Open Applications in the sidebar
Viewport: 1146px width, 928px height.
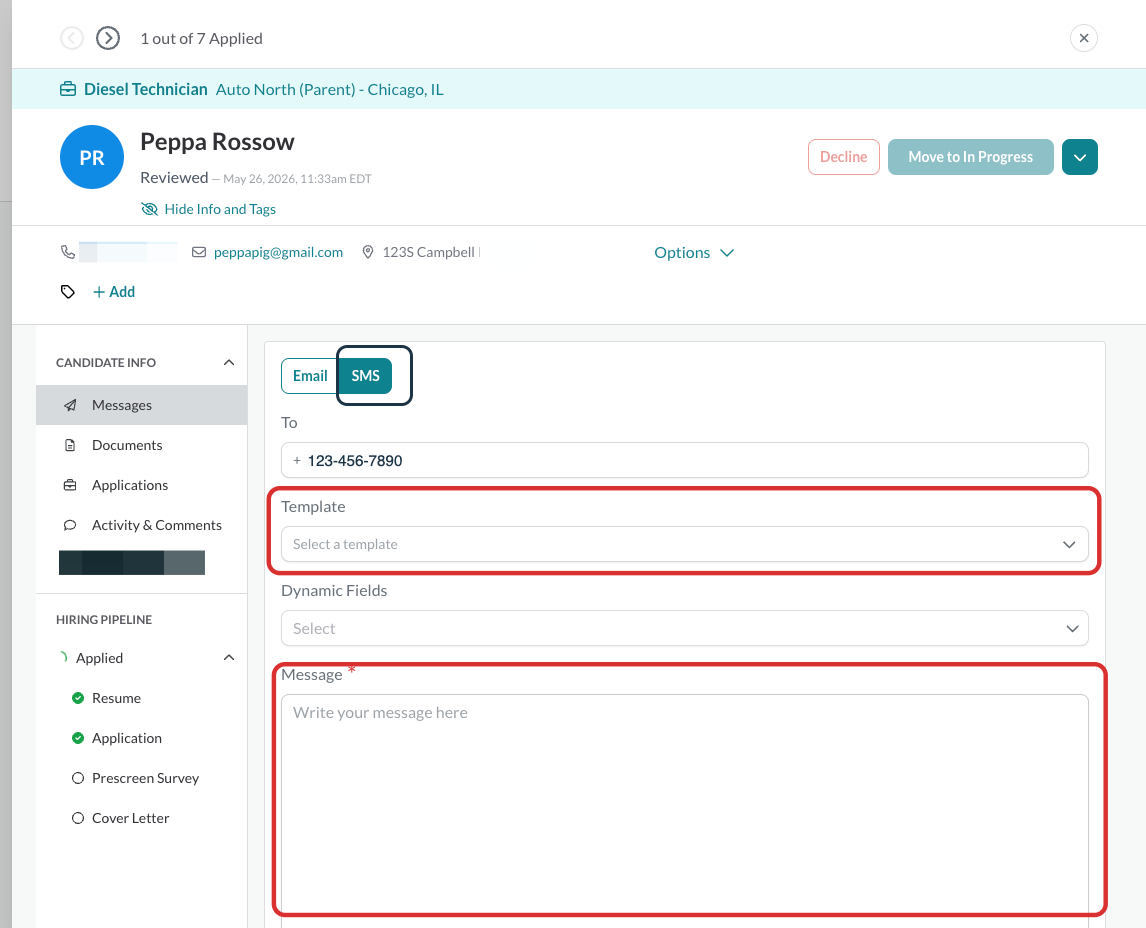coord(142,485)
